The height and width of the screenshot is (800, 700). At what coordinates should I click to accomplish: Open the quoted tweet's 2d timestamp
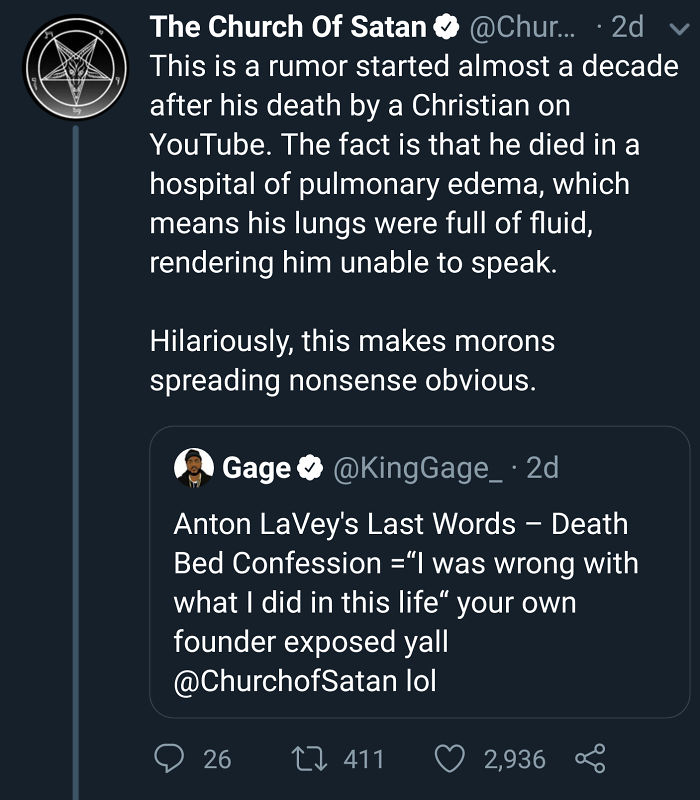point(541,467)
